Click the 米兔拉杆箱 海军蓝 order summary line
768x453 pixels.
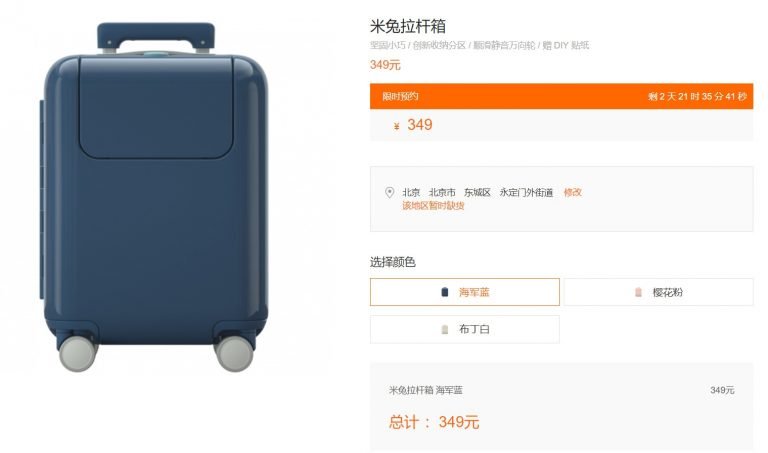[426, 390]
